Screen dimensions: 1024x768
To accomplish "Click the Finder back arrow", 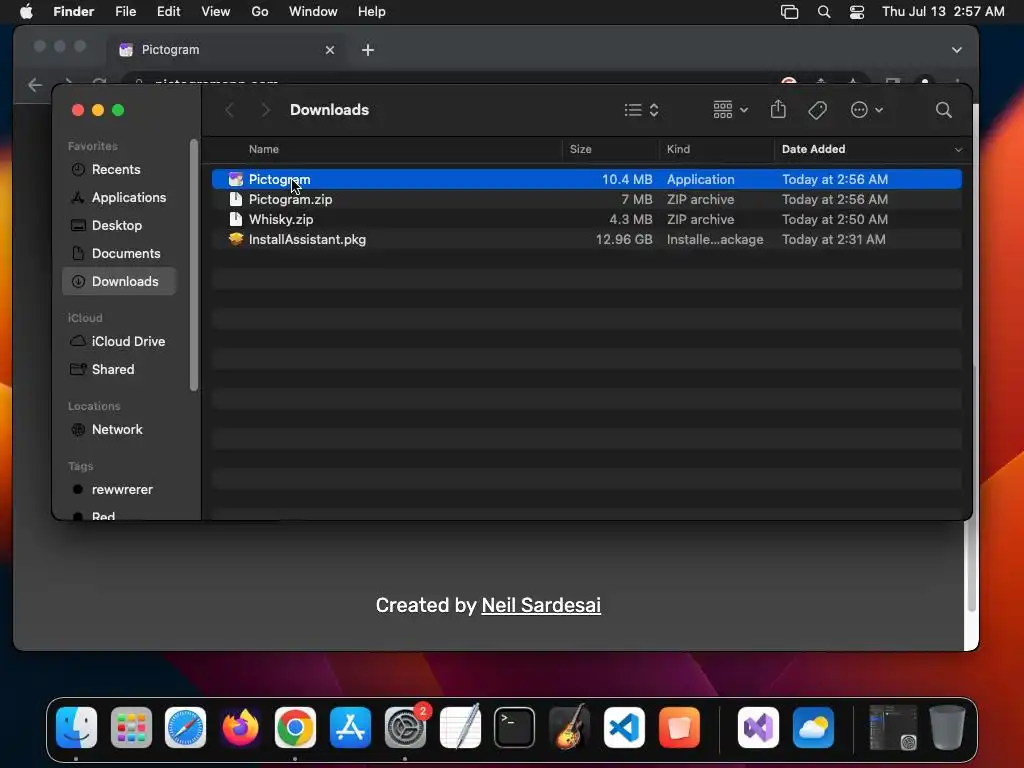I will click(x=229, y=110).
